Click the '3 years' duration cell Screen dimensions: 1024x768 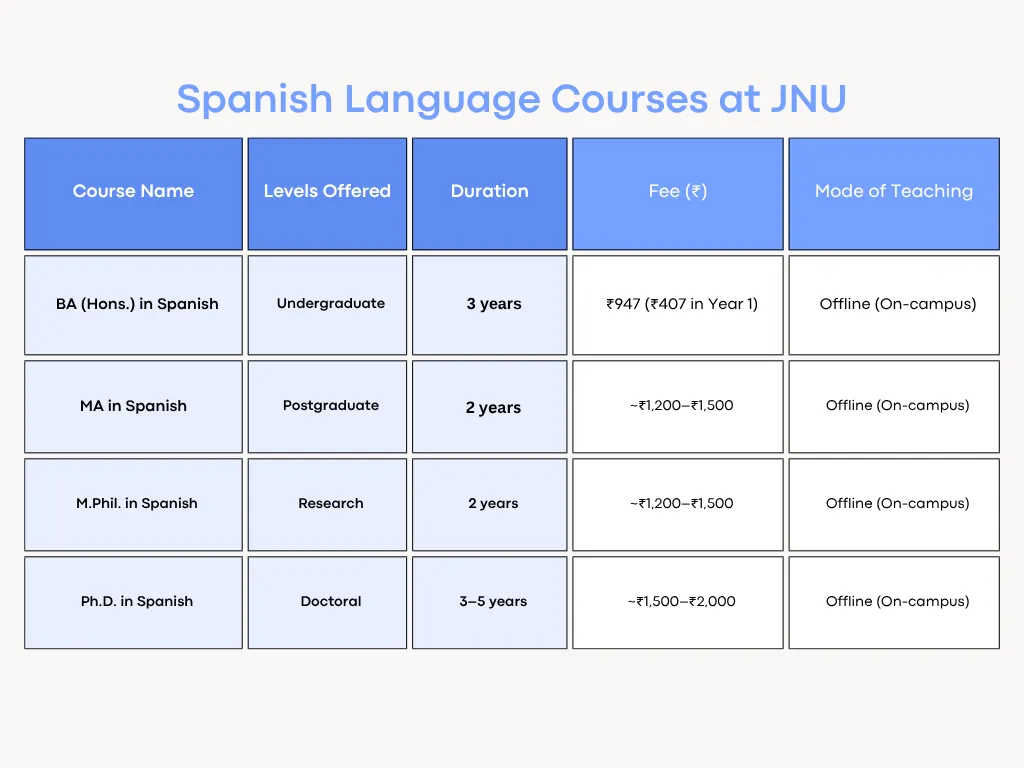[490, 304]
